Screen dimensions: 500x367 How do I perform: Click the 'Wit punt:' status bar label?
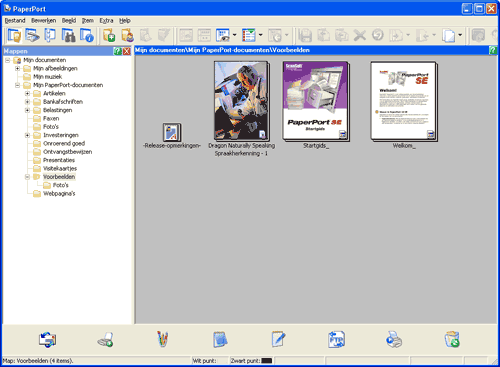pyautogui.click(x=204, y=361)
